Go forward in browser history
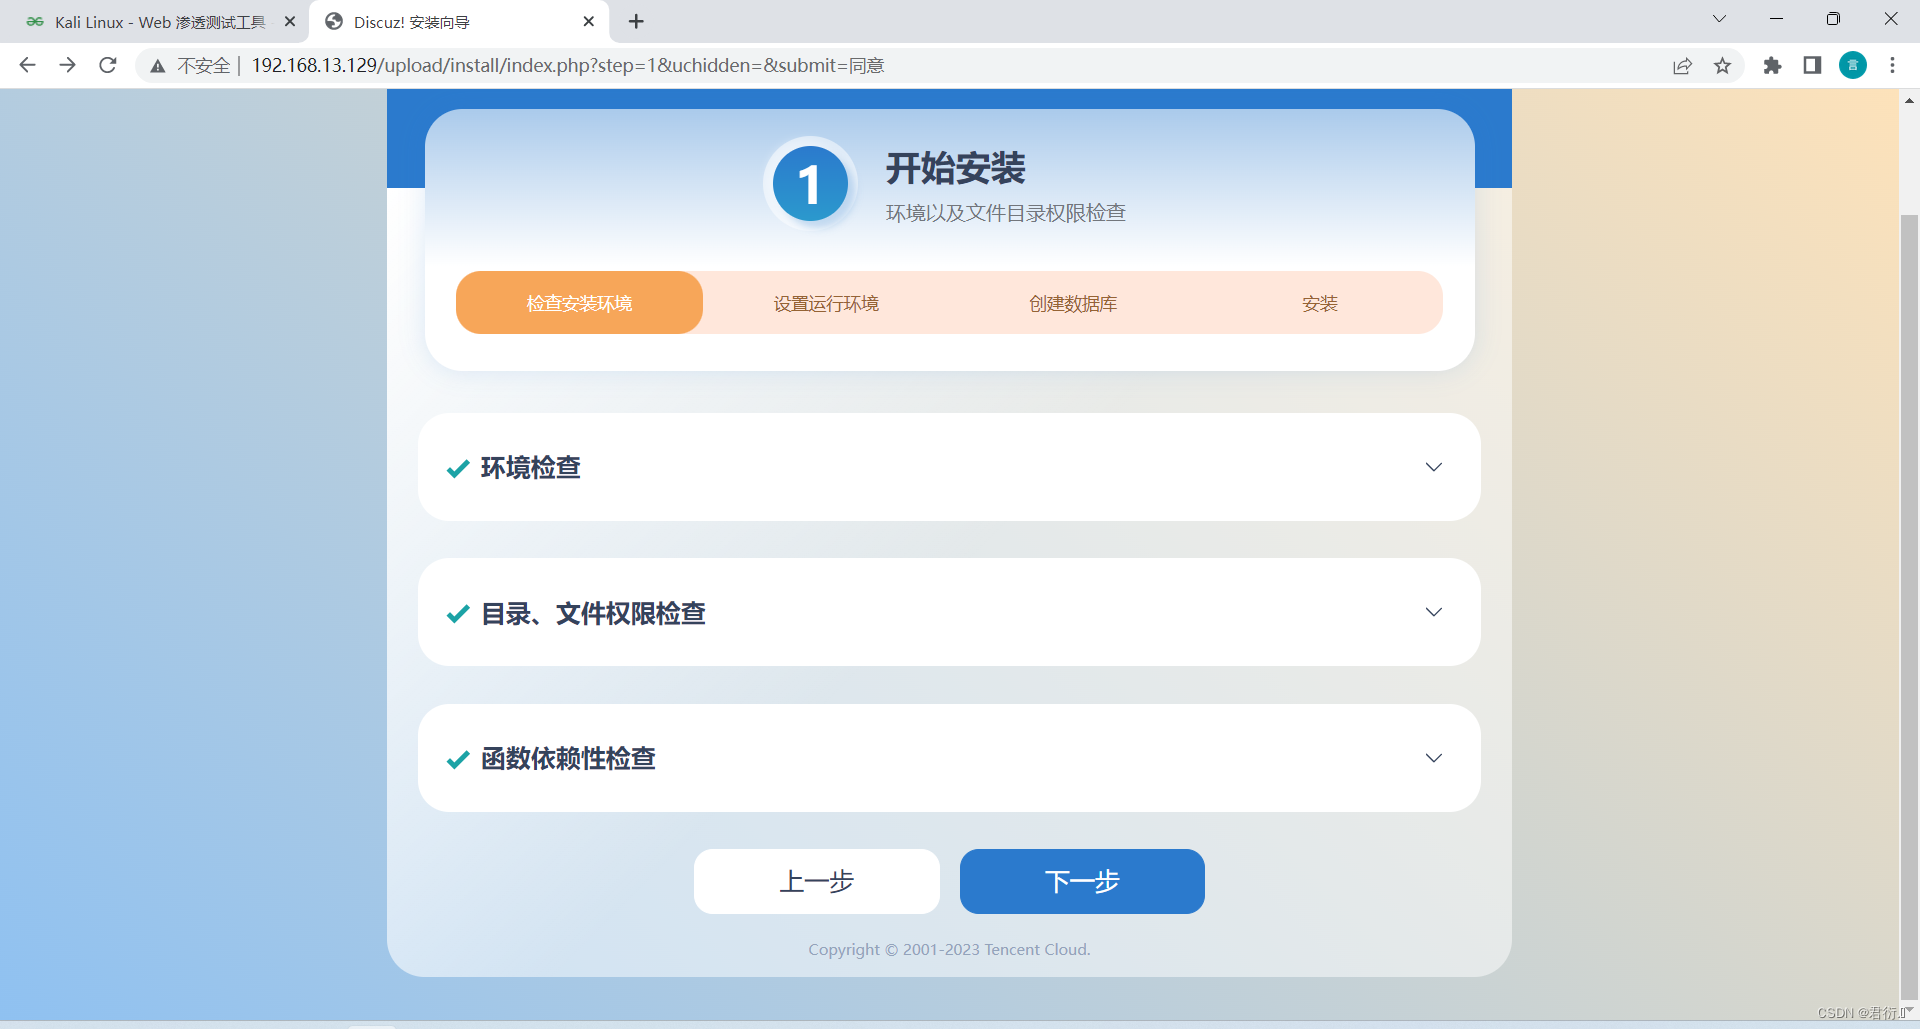Screen dimensions: 1920x1029 point(67,65)
